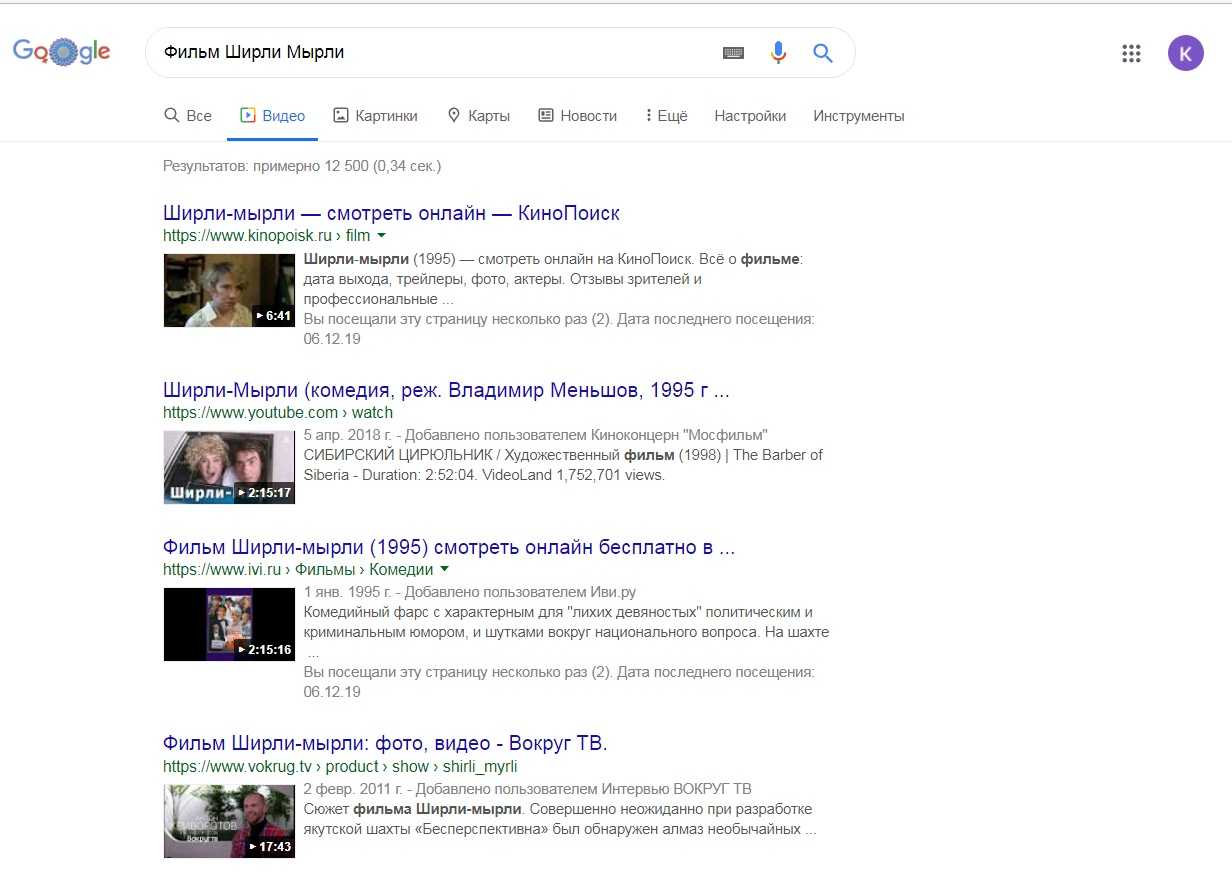Open Настройки search settings
The width and height of the screenshot is (1232, 889).
point(750,116)
